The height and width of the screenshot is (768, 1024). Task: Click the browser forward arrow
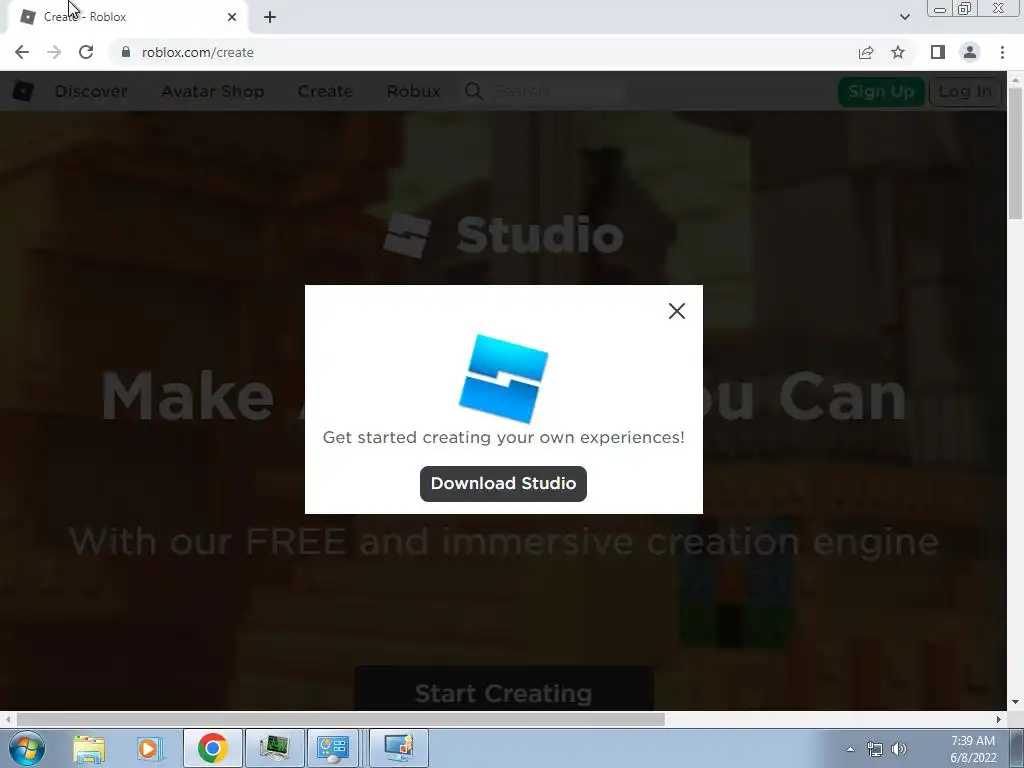click(x=54, y=52)
